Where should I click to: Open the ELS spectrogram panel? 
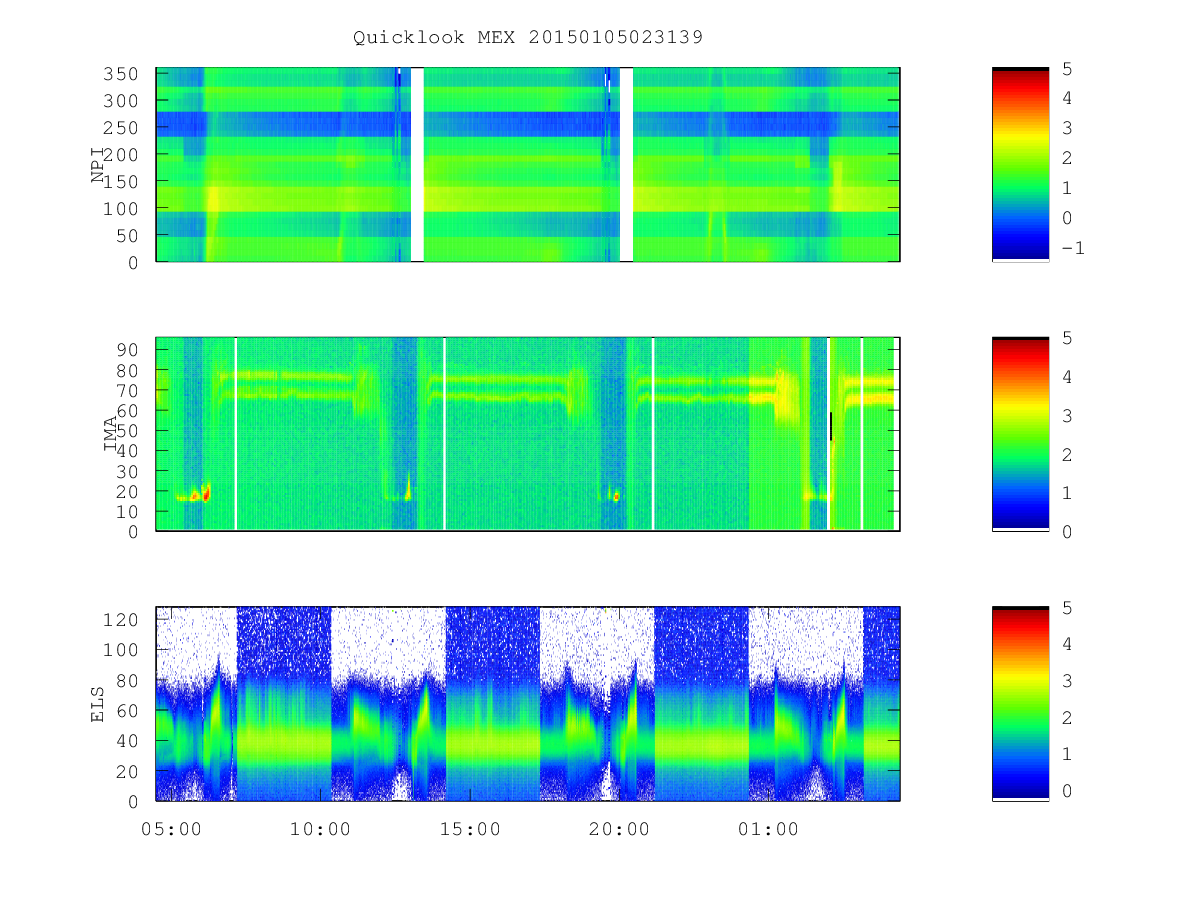click(528, 704)
